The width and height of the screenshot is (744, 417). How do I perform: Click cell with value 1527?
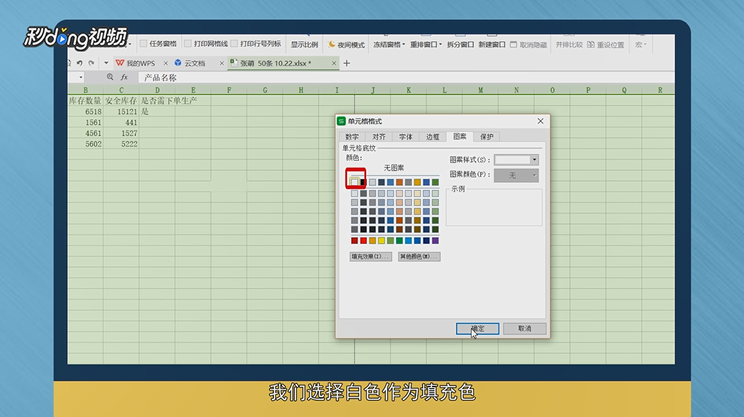(121, 133)
